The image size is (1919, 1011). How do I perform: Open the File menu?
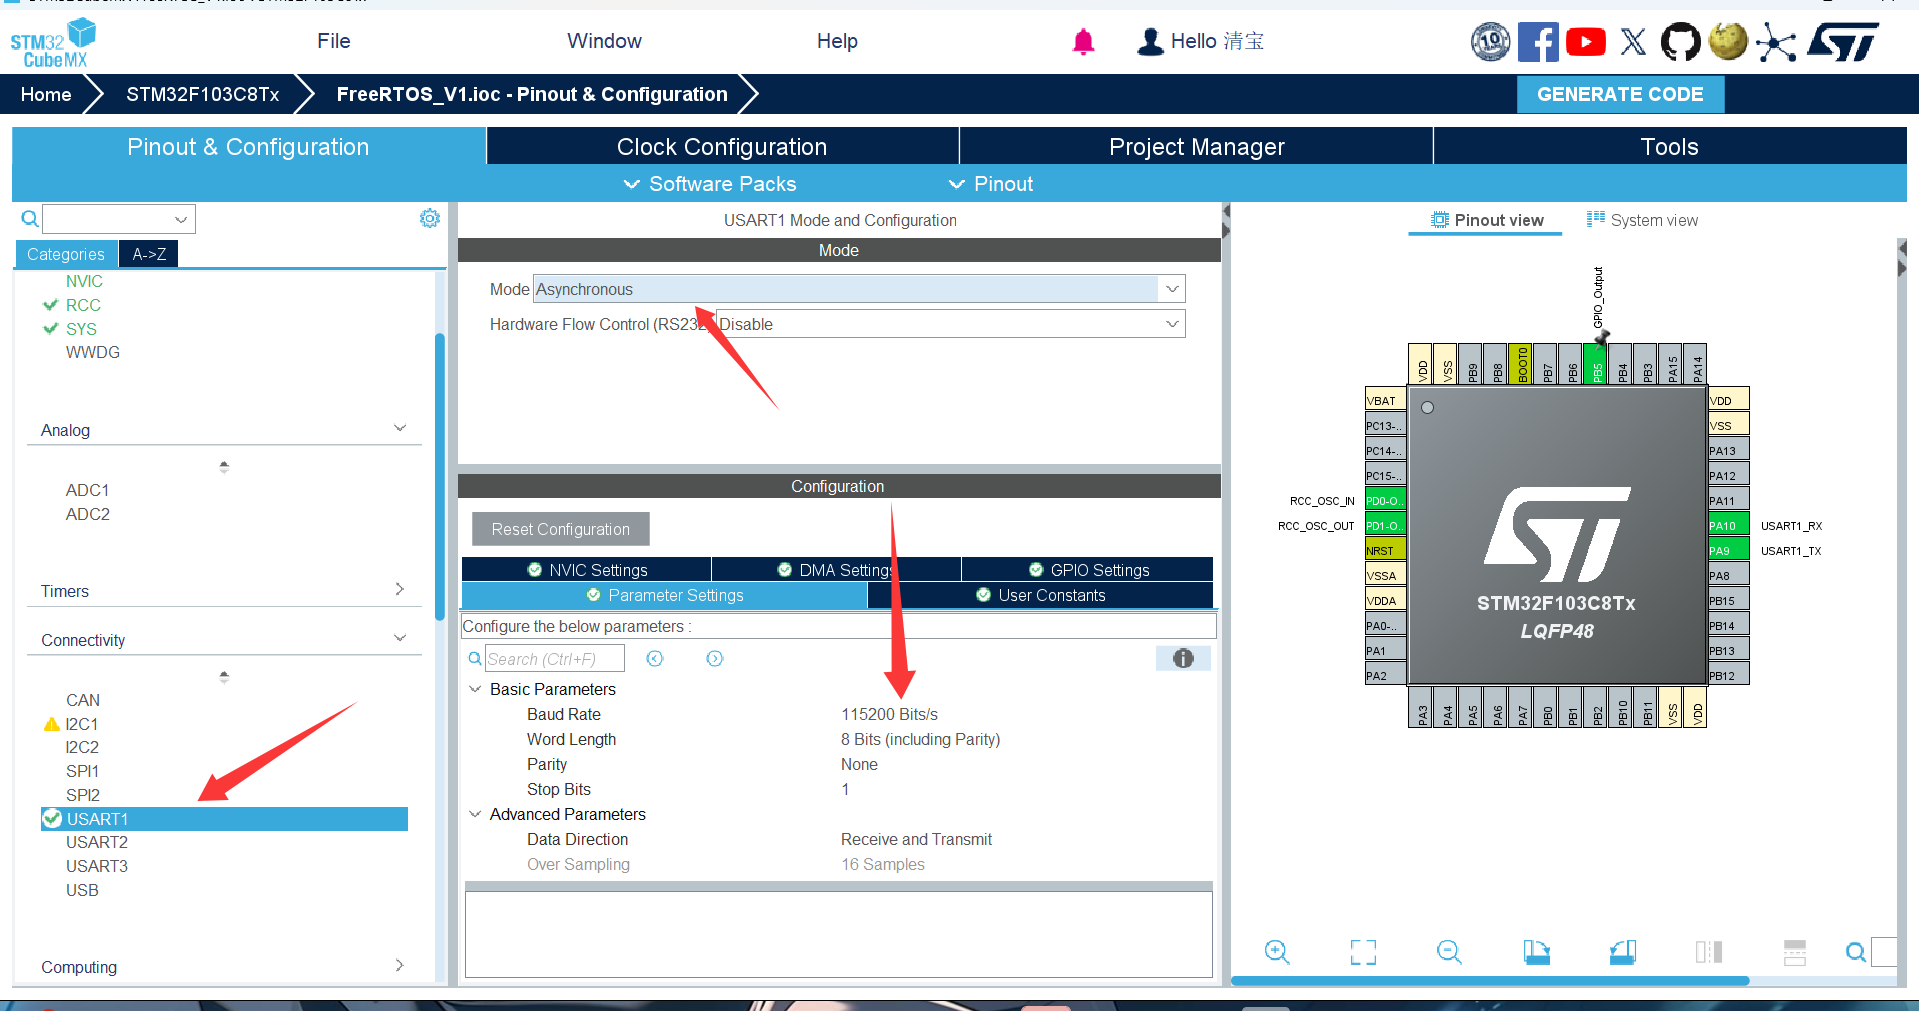pos(334,41)
